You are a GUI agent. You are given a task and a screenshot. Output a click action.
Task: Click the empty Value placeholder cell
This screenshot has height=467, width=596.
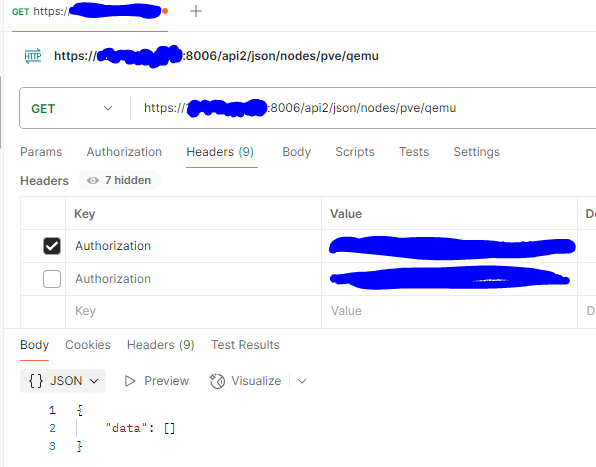tap(449, 311)
